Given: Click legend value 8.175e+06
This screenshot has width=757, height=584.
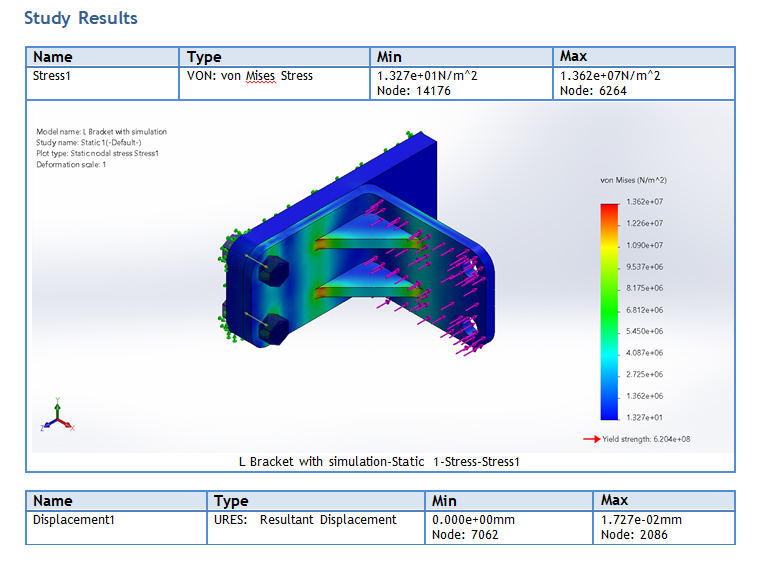Looking at the screenshot, I should point(644,288).
